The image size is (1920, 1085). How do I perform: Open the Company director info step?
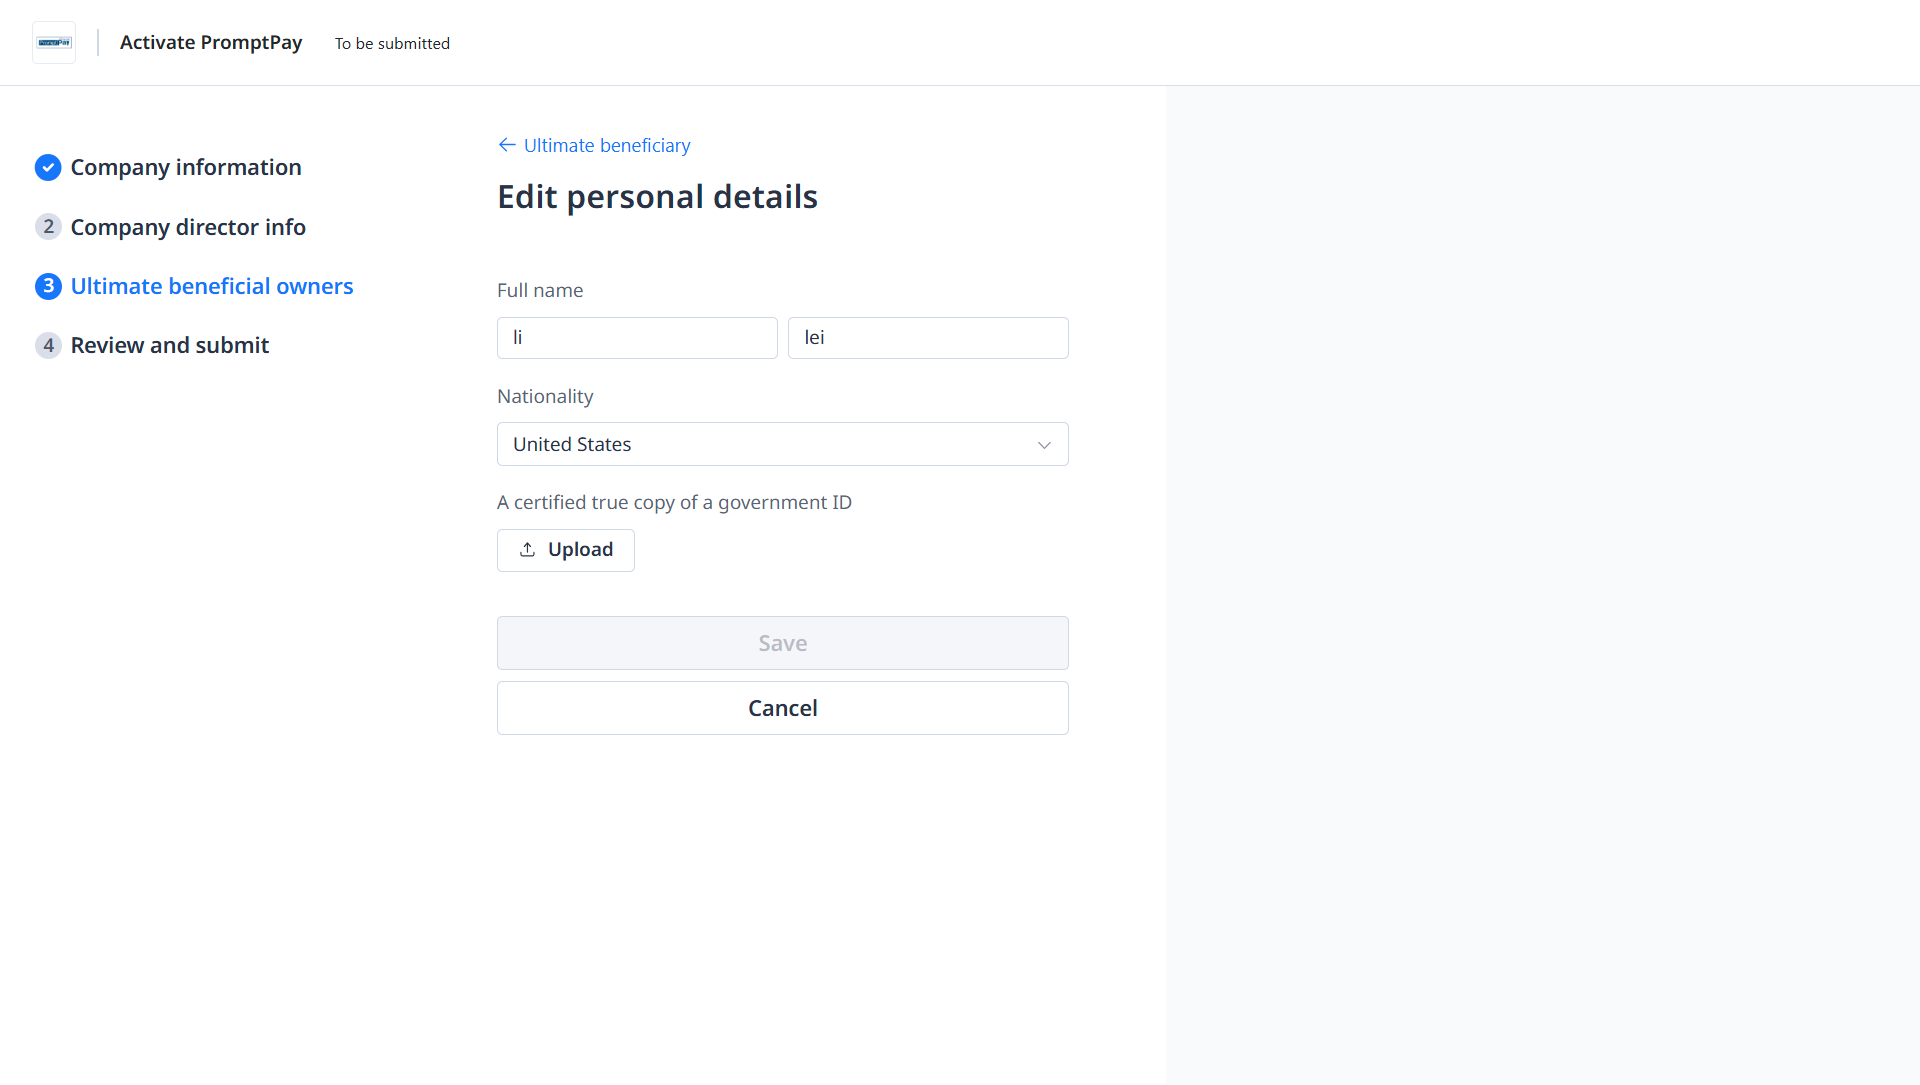[188, 227]
